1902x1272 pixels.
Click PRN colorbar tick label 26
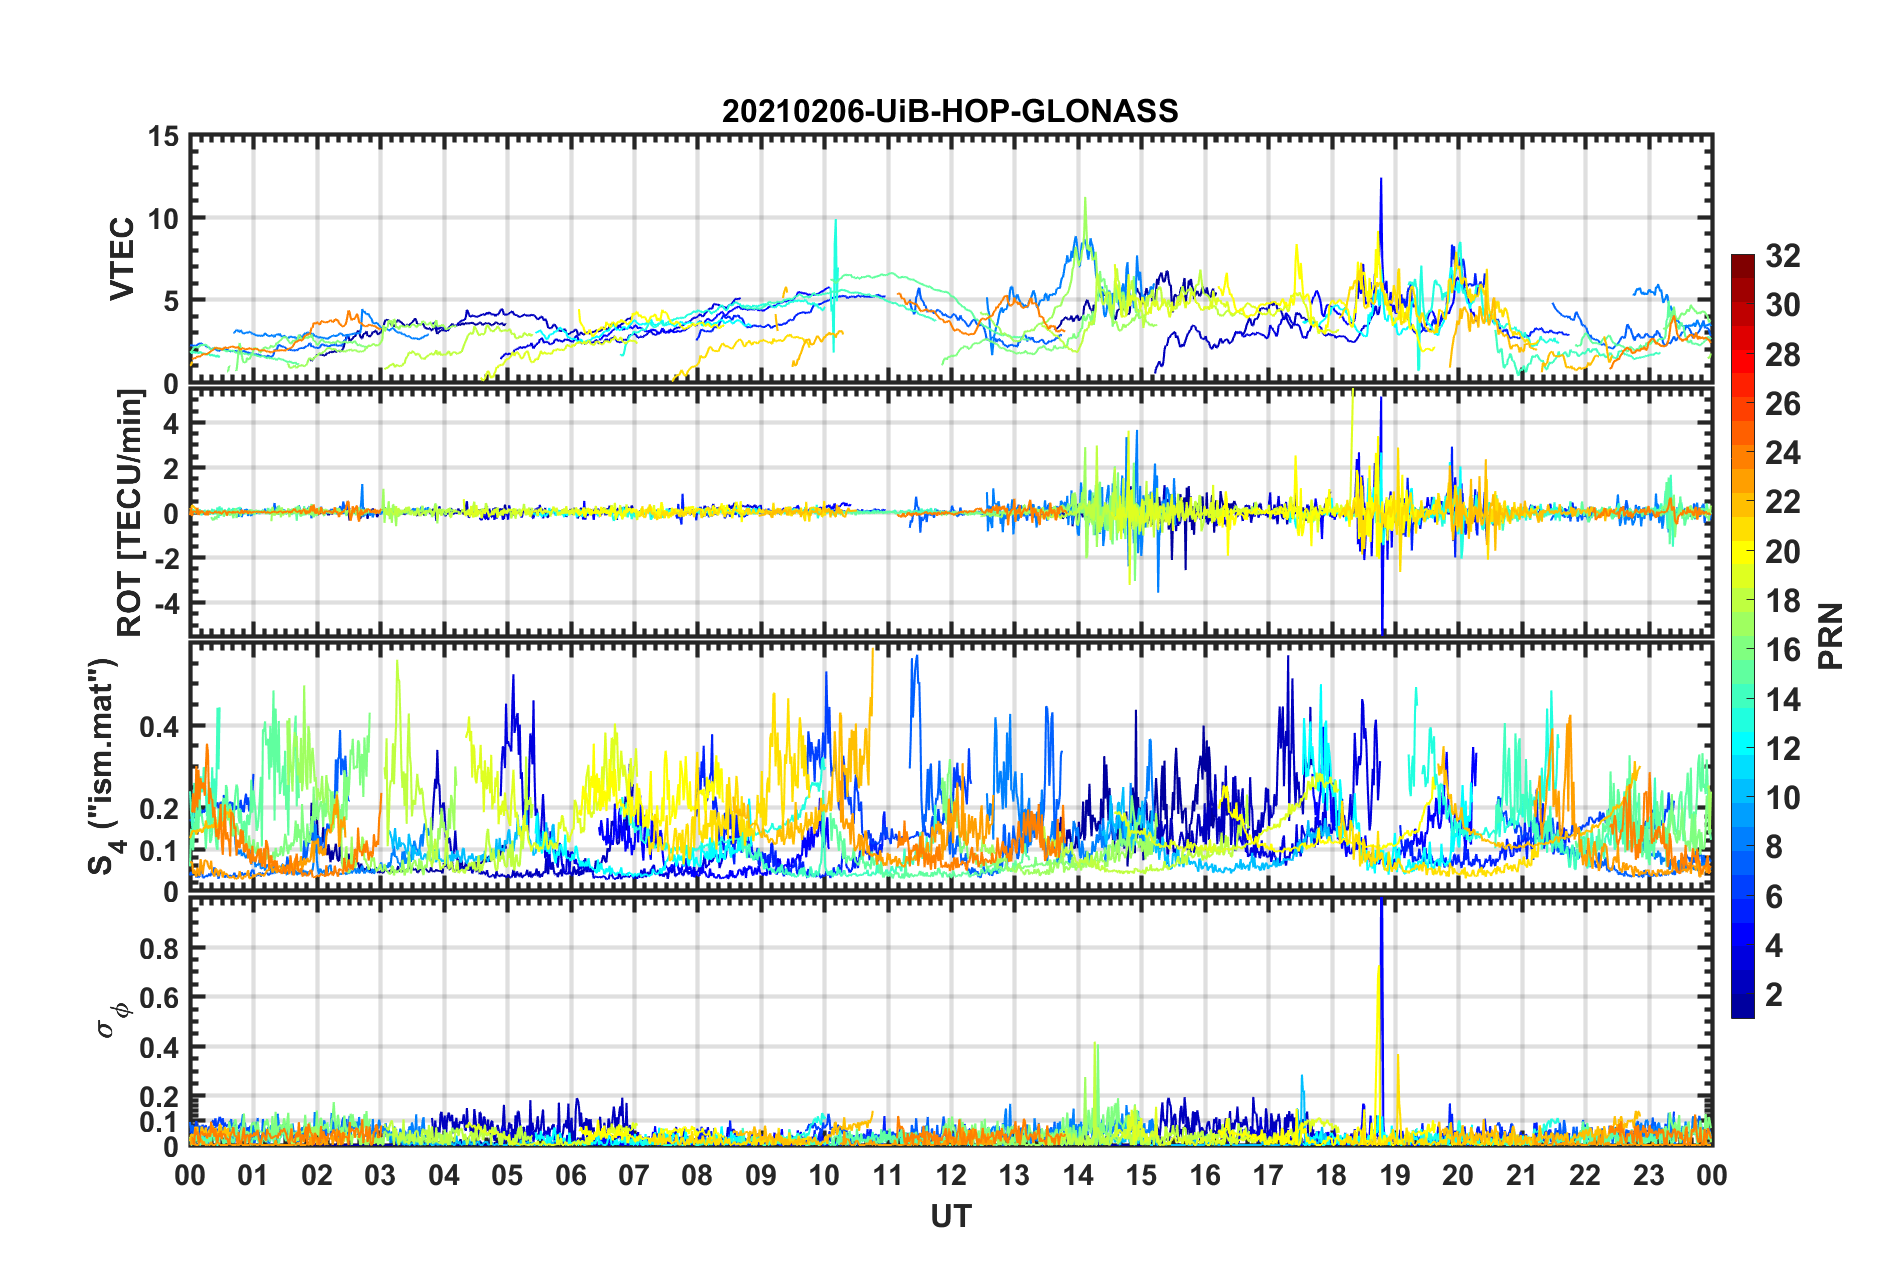[1782, 404]
